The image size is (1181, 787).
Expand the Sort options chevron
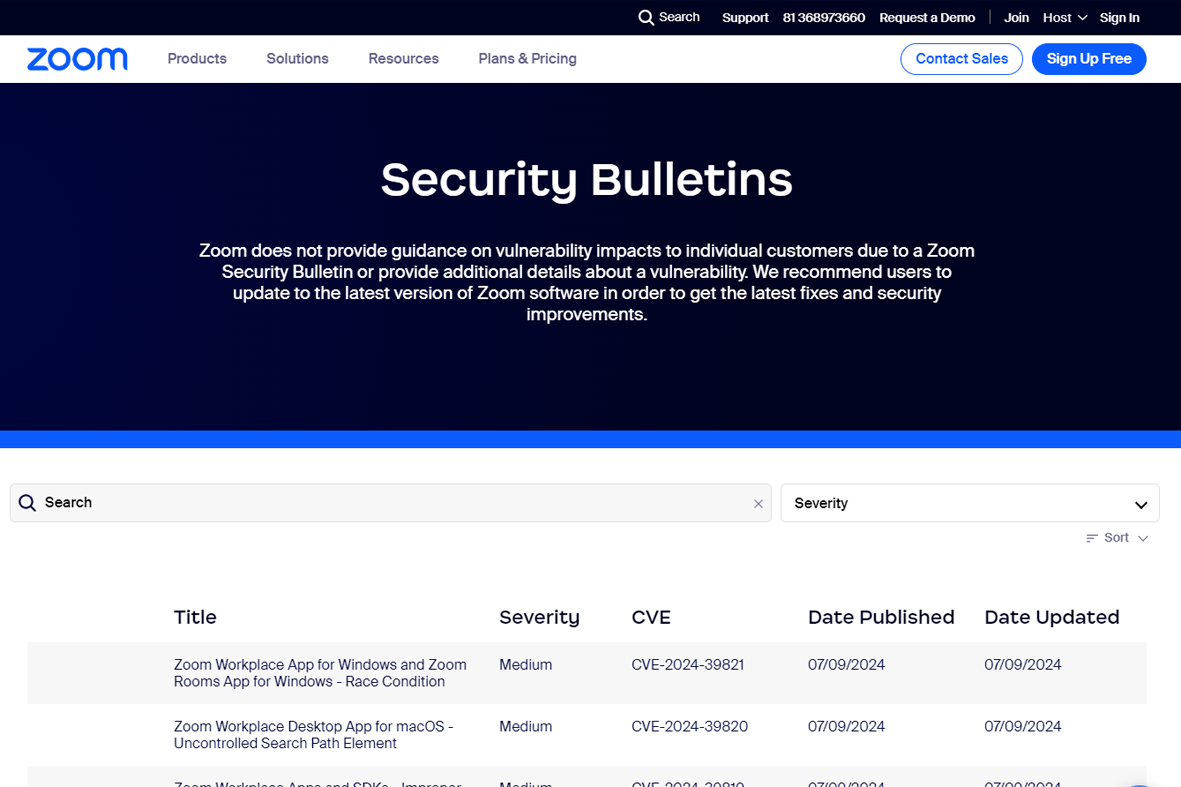(x=1143, y=538)
